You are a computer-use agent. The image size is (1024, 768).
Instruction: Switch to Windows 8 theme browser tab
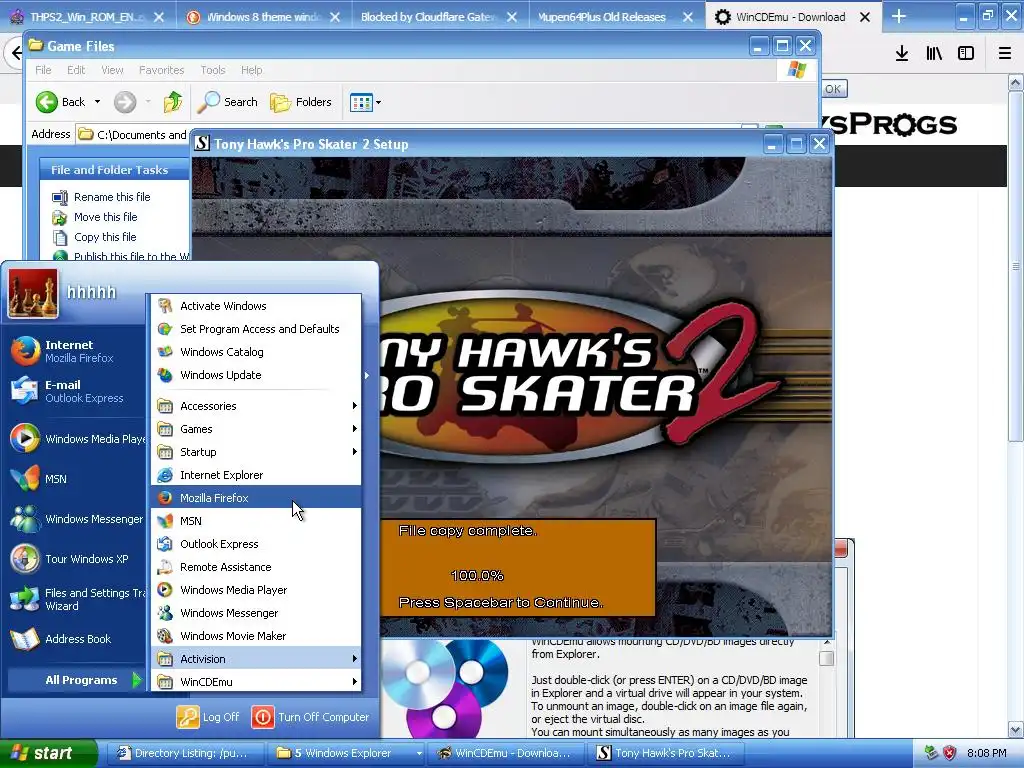point(263,17)
